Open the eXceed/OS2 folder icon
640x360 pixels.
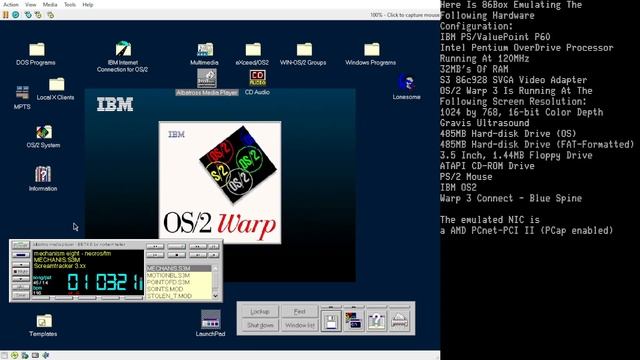pyautogui.click(x=253, y=49)
